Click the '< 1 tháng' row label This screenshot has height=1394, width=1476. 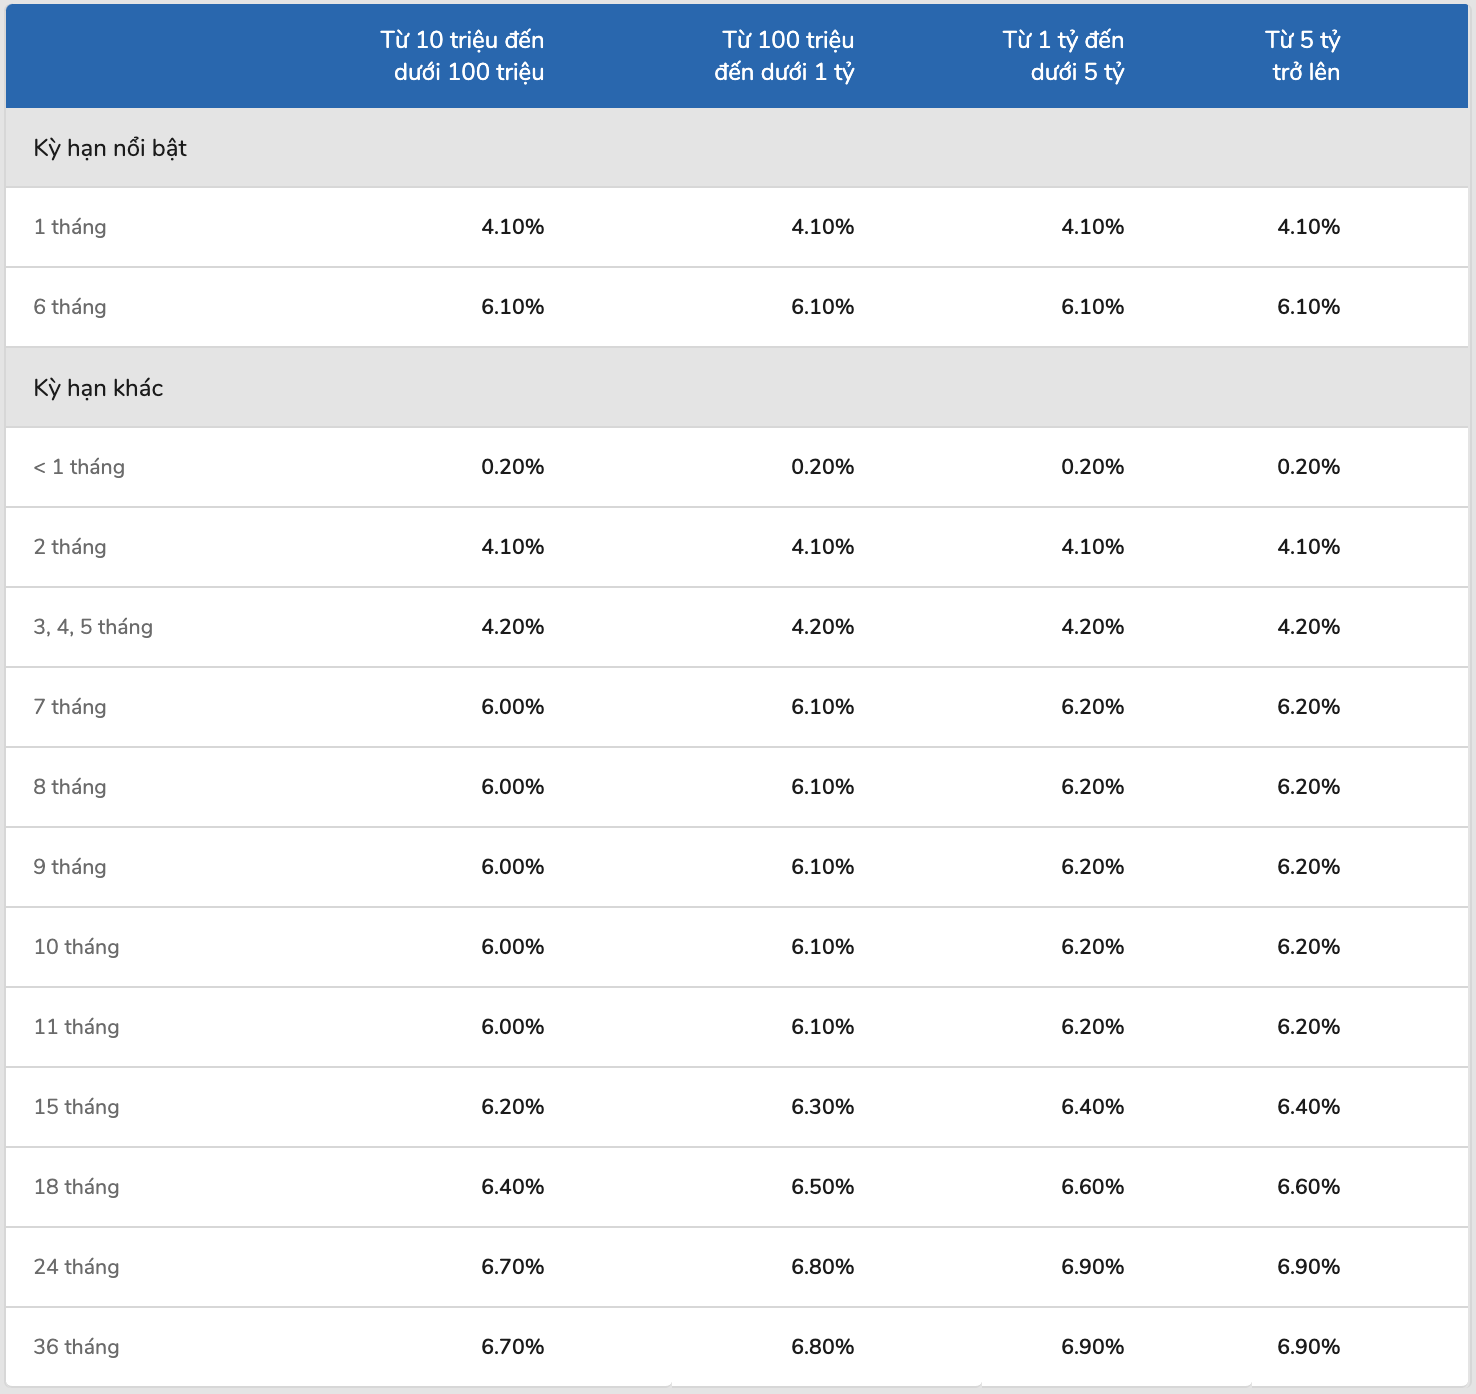79,467
